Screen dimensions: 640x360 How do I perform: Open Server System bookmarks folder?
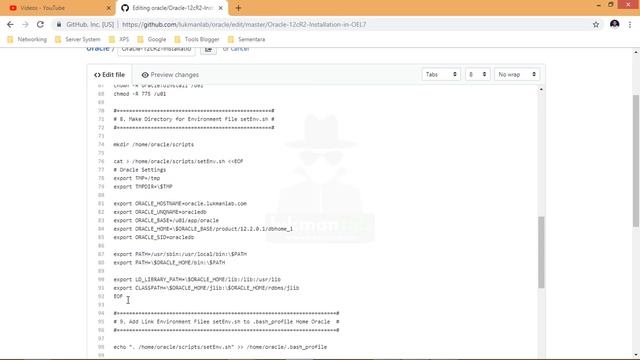(x=78, y=39)
